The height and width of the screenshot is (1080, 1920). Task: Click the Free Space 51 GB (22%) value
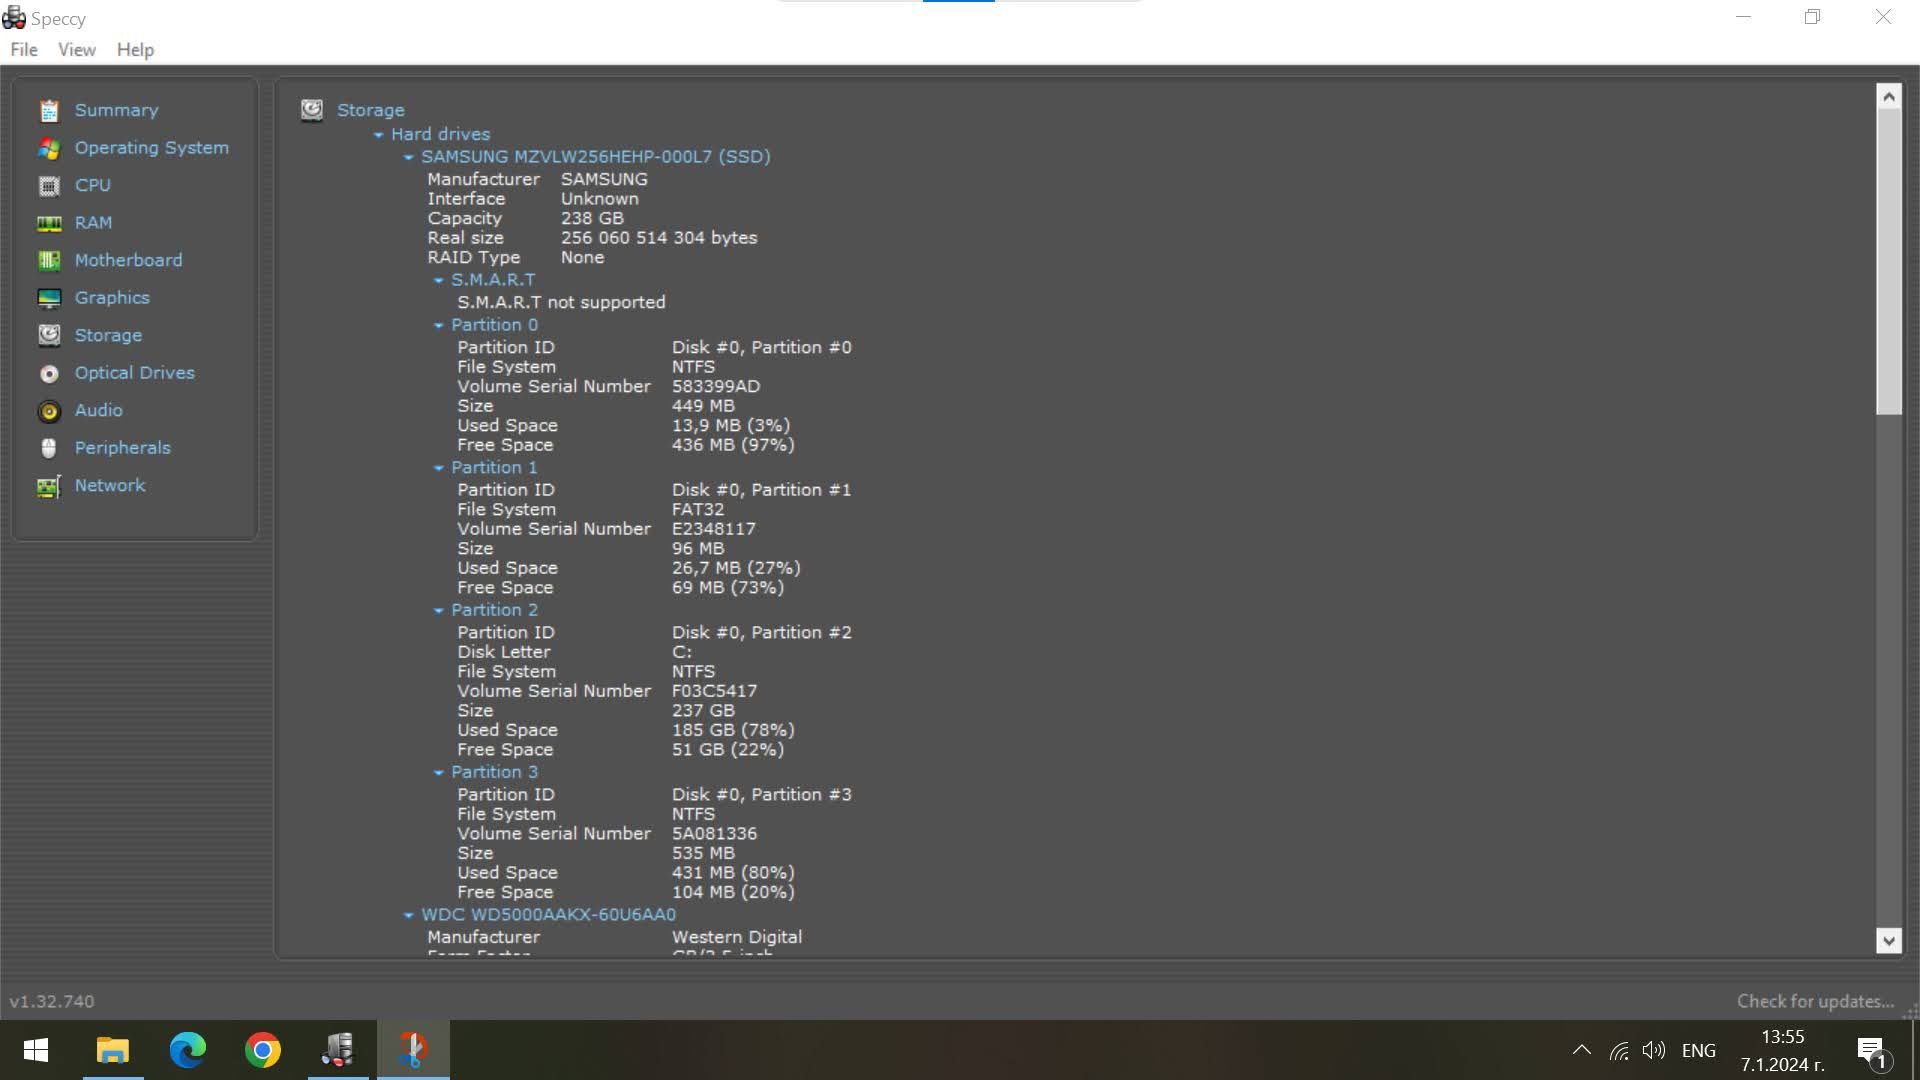coord(728,750)
